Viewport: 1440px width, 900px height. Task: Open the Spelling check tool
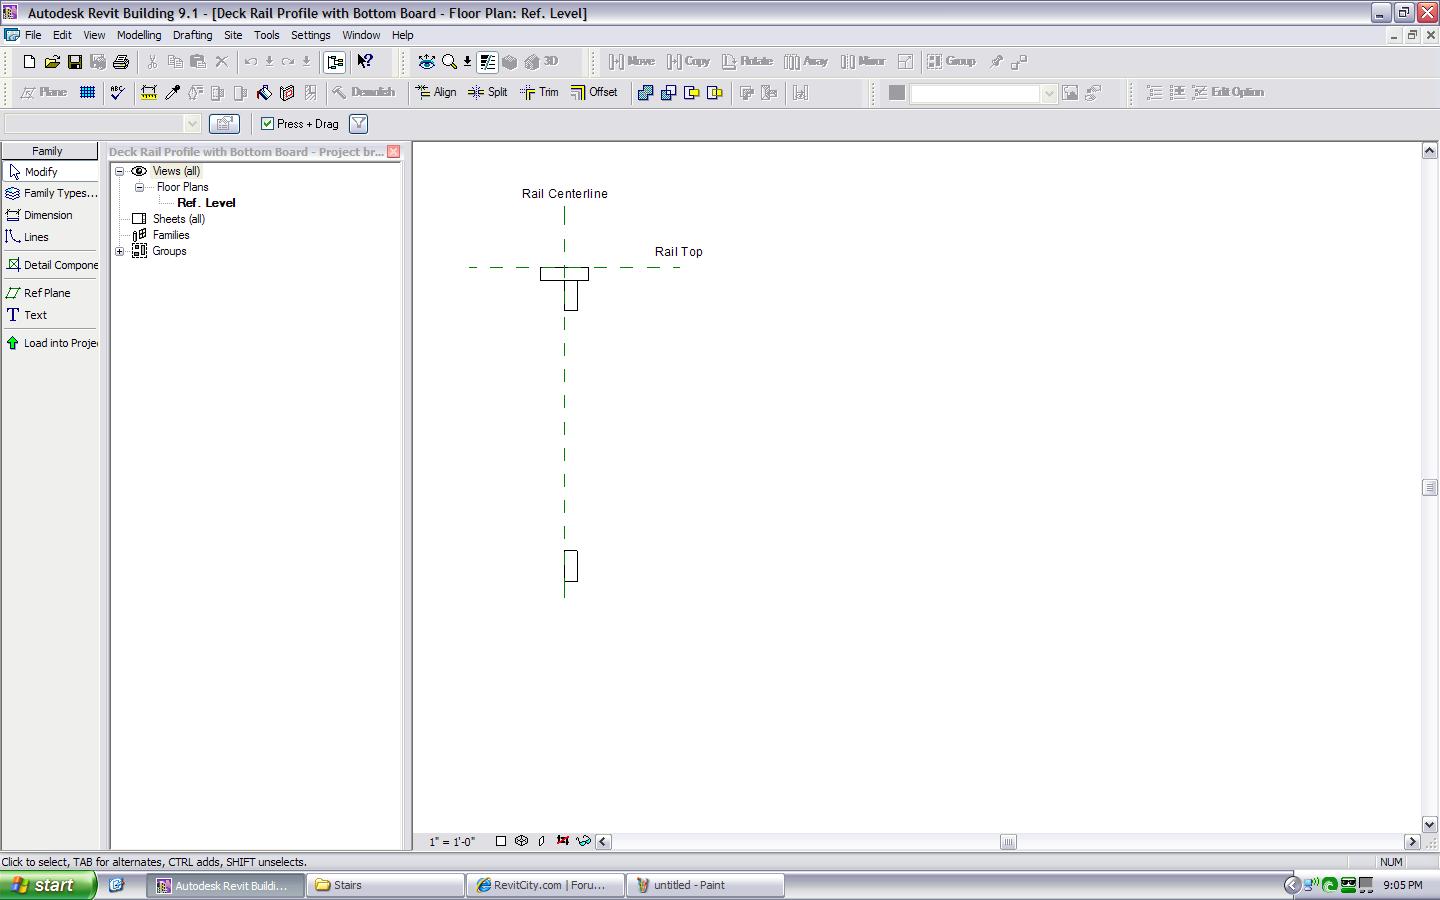(x=118, y=92)
